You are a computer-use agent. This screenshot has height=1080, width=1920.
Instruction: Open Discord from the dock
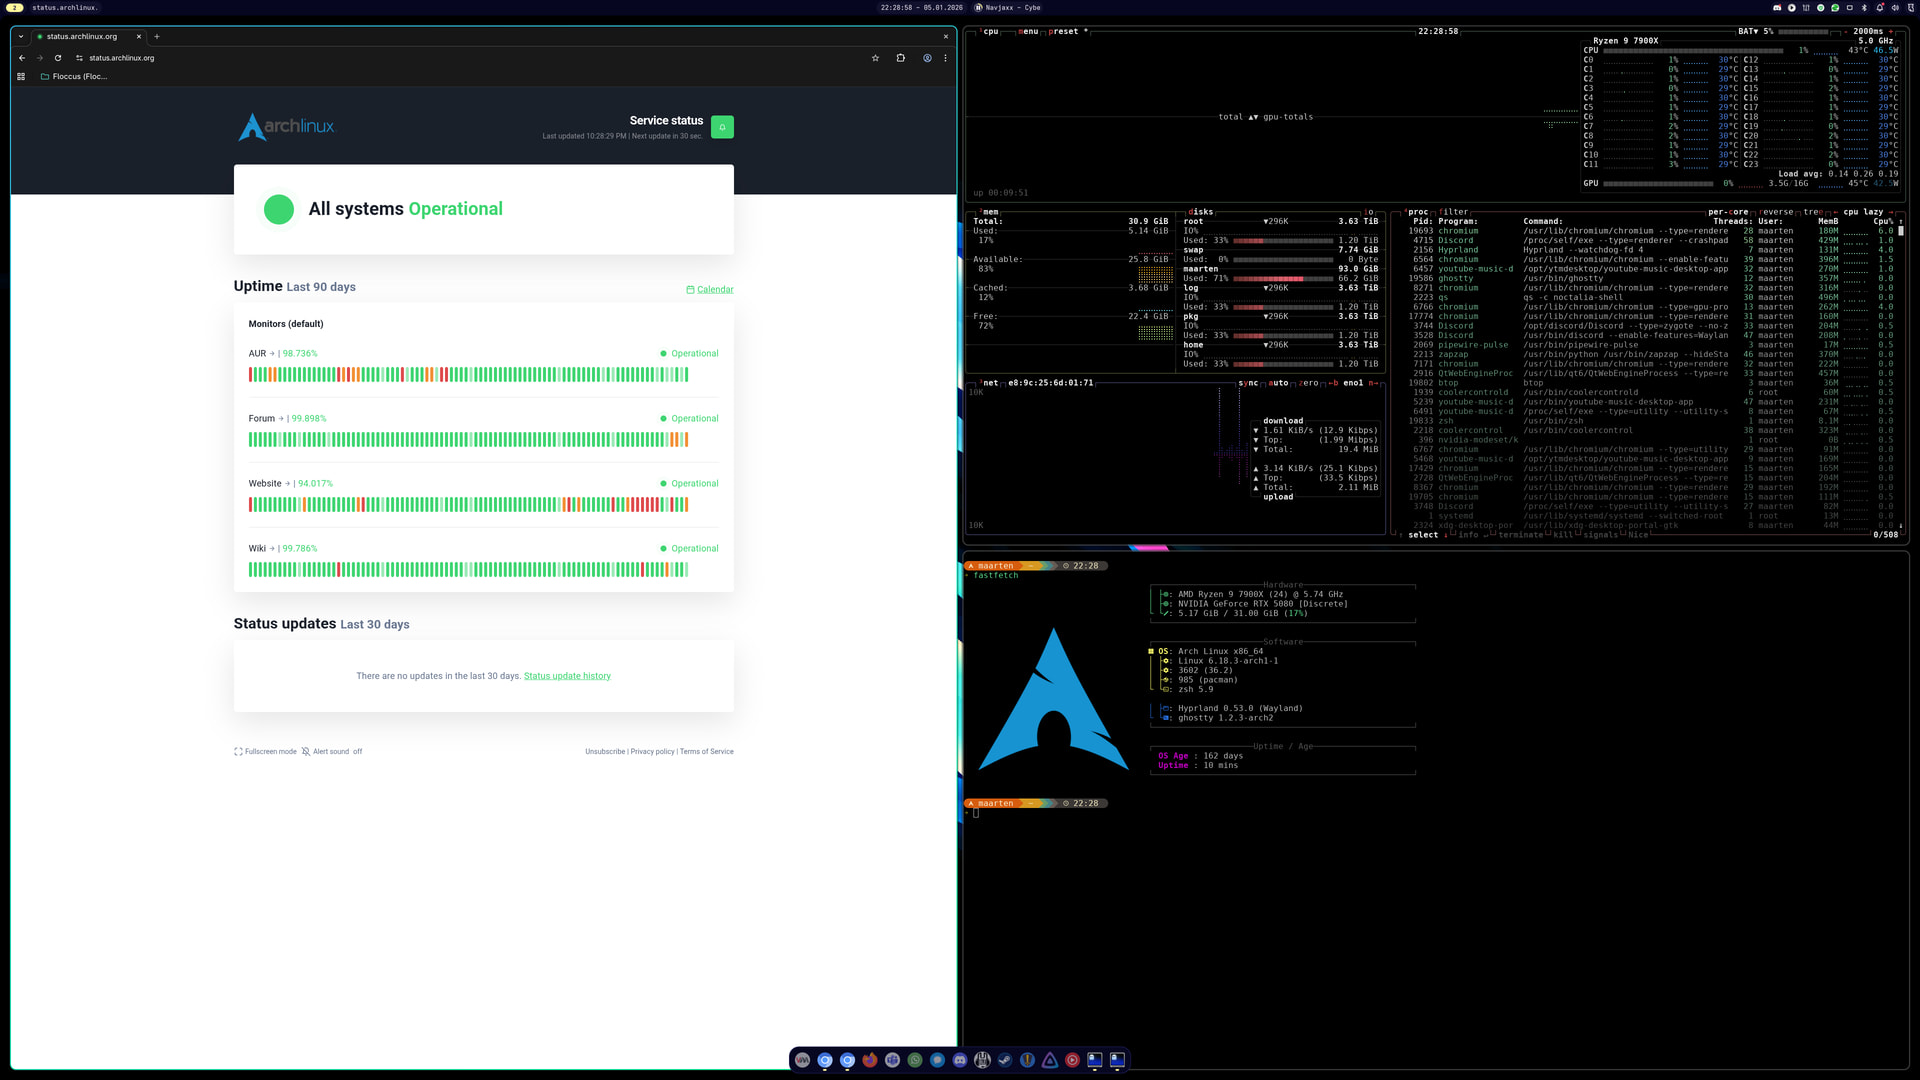tap(960, 1060)
